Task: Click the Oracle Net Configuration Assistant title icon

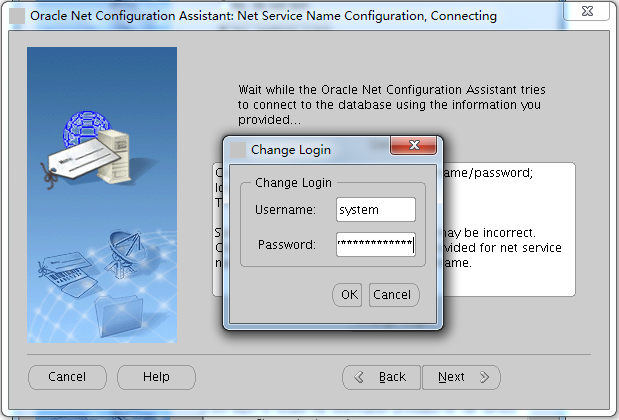Action: click(x=17, y=16)
